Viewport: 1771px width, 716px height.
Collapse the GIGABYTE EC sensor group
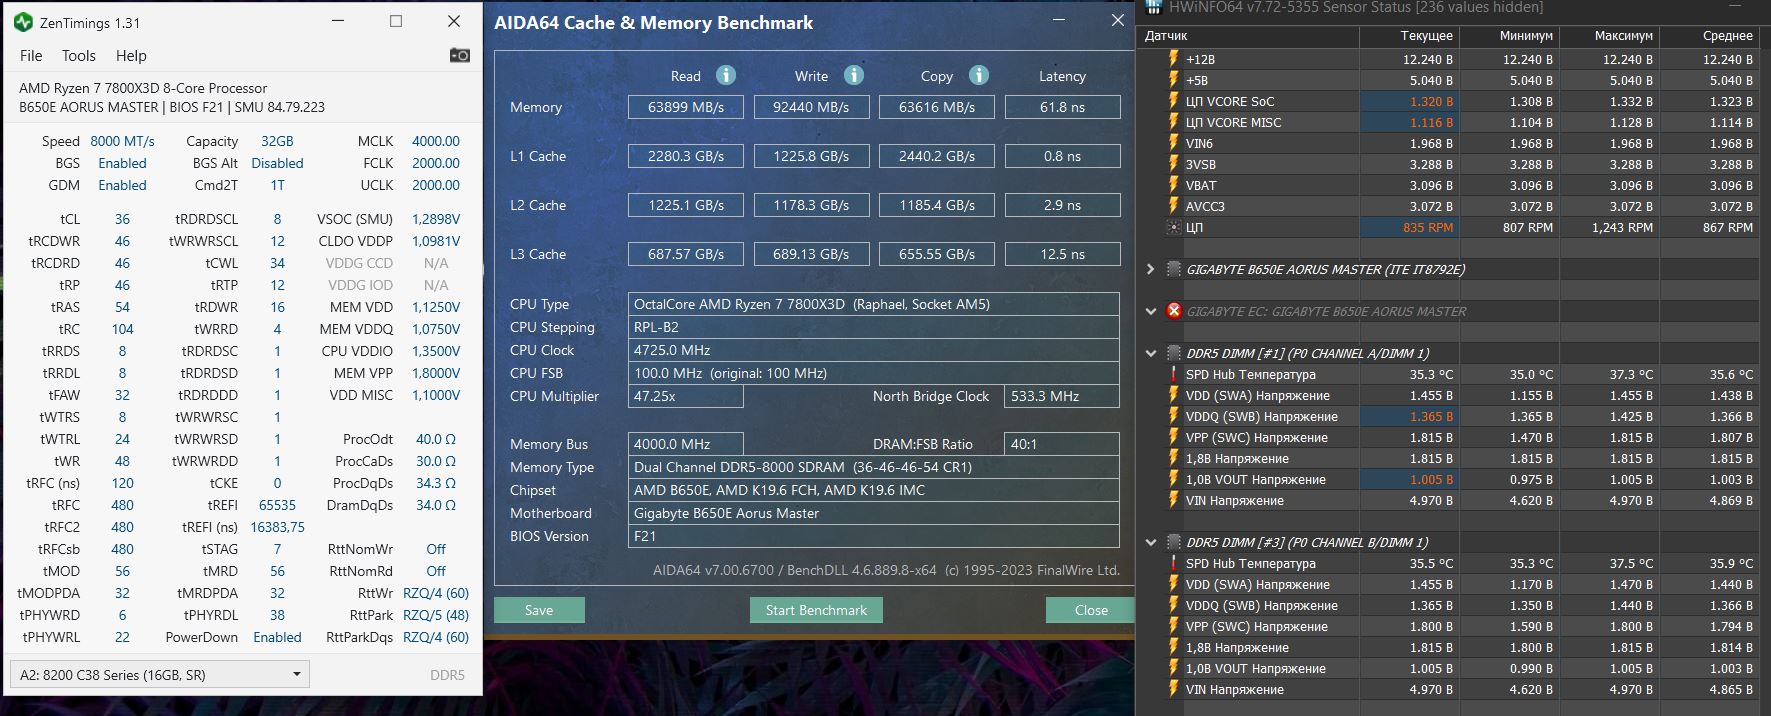pos(1150,311)
